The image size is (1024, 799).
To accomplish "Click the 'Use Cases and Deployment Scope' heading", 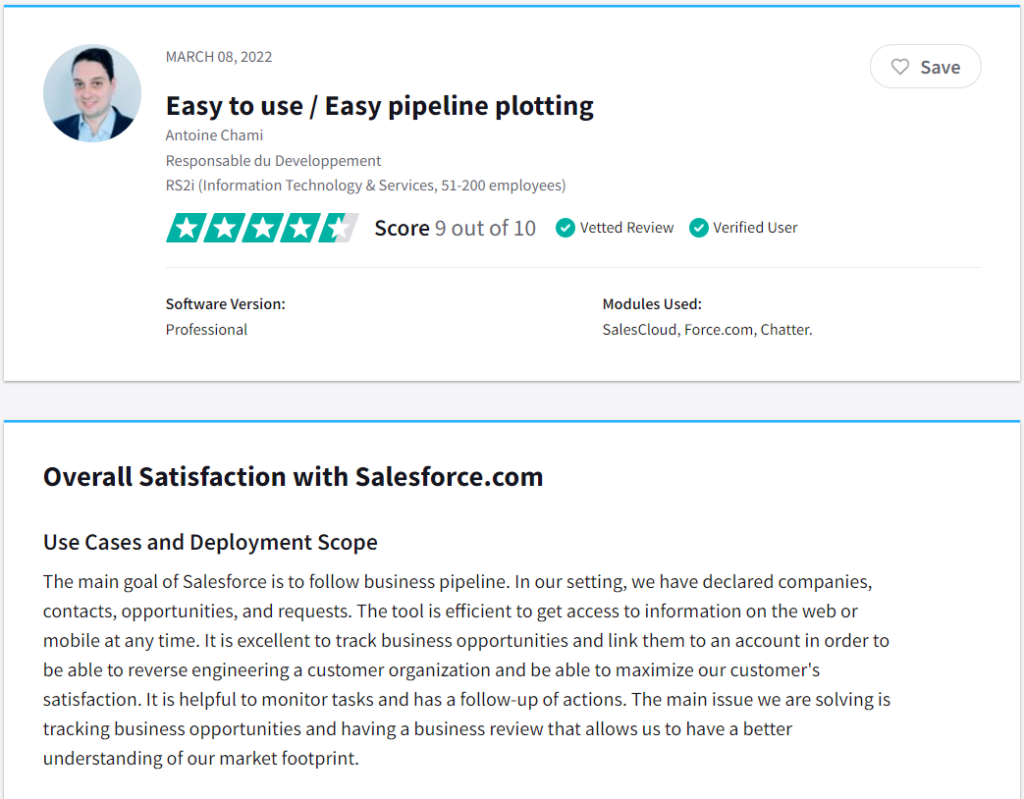I will point(210,543).
